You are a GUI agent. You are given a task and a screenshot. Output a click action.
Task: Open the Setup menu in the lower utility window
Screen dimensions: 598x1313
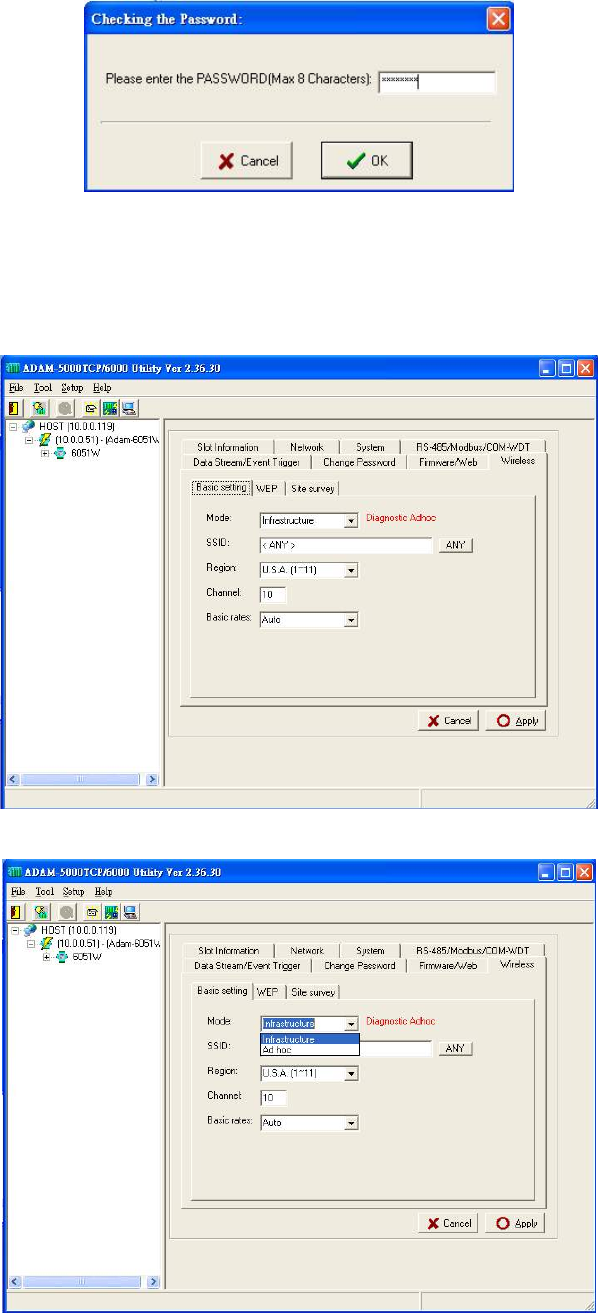[73, 891]
